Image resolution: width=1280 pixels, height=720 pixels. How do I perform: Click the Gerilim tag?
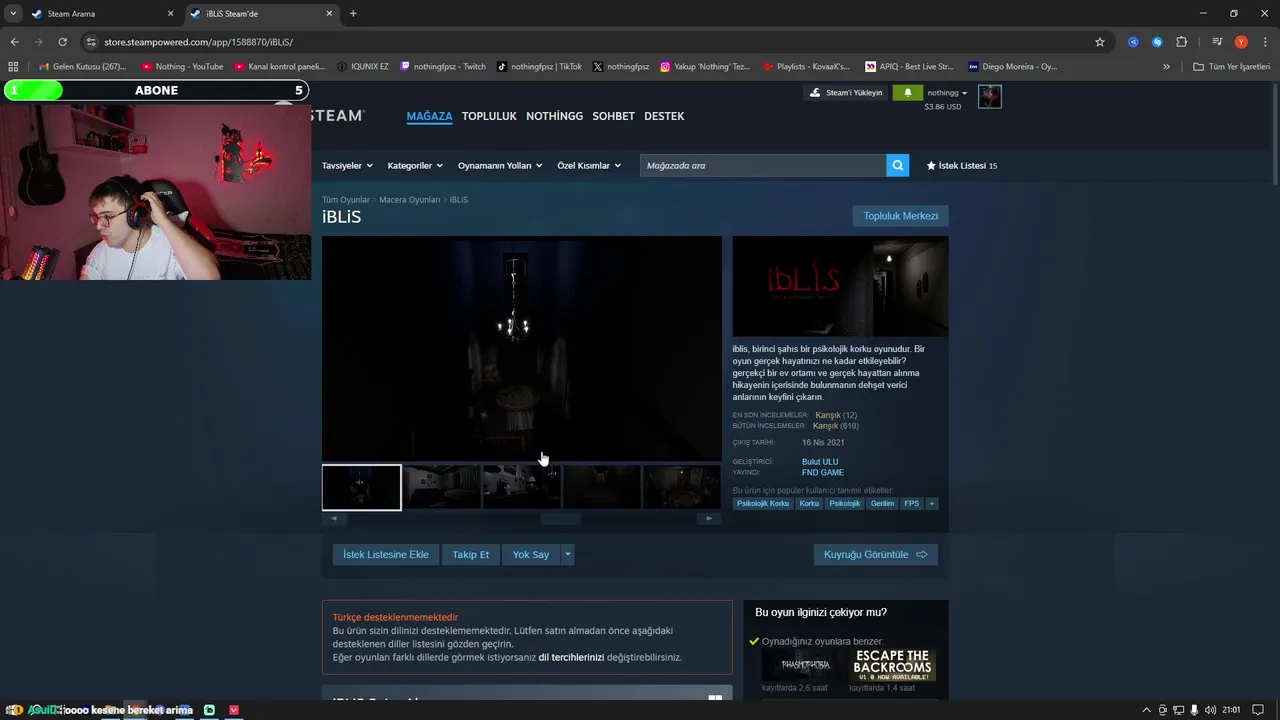click(x=882, y=504)
